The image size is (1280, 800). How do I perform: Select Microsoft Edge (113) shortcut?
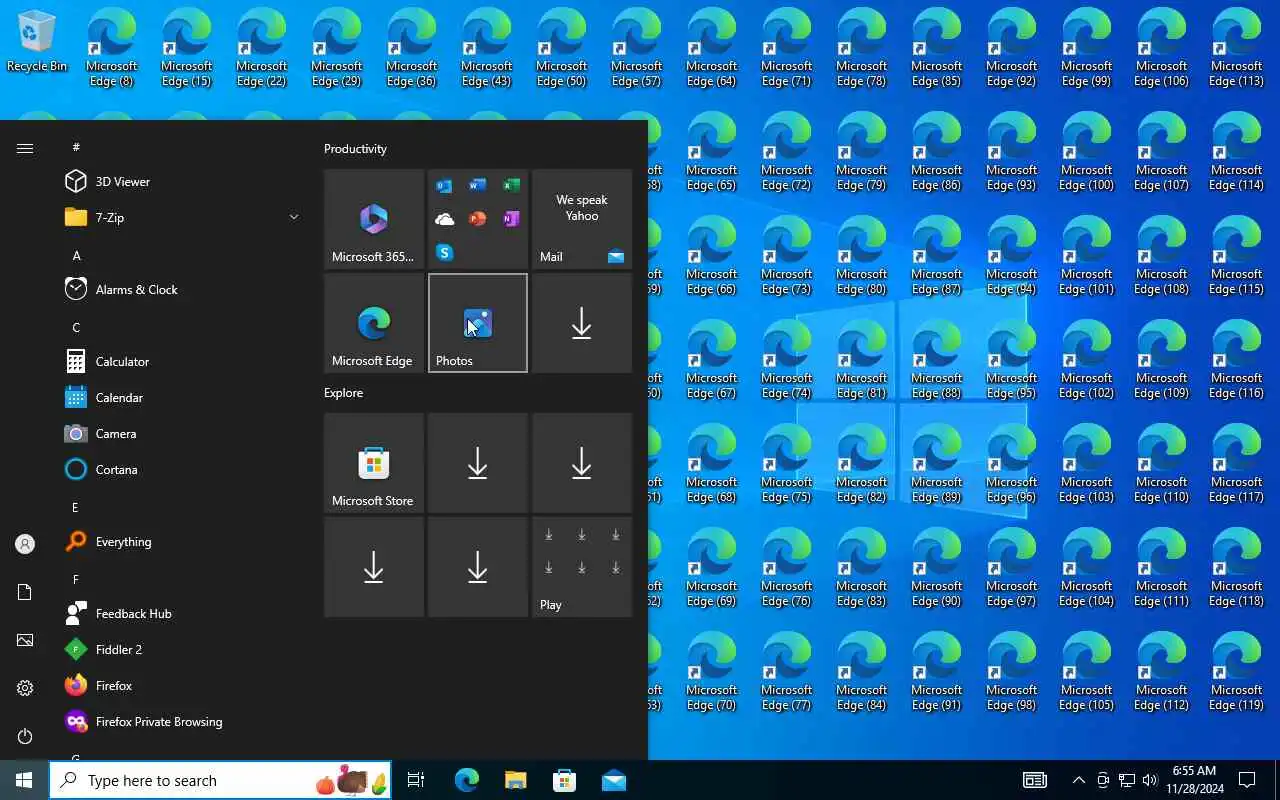(x=1237, y=47)
